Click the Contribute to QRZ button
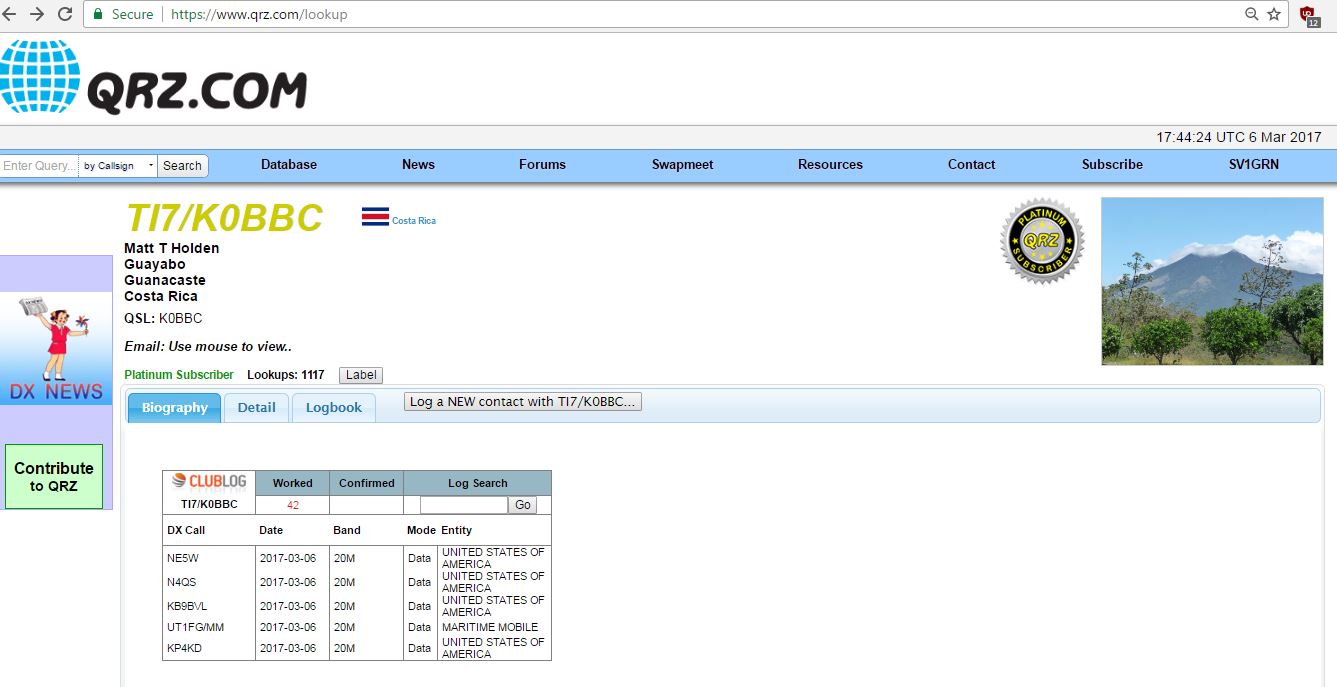 tap(54, 477)
